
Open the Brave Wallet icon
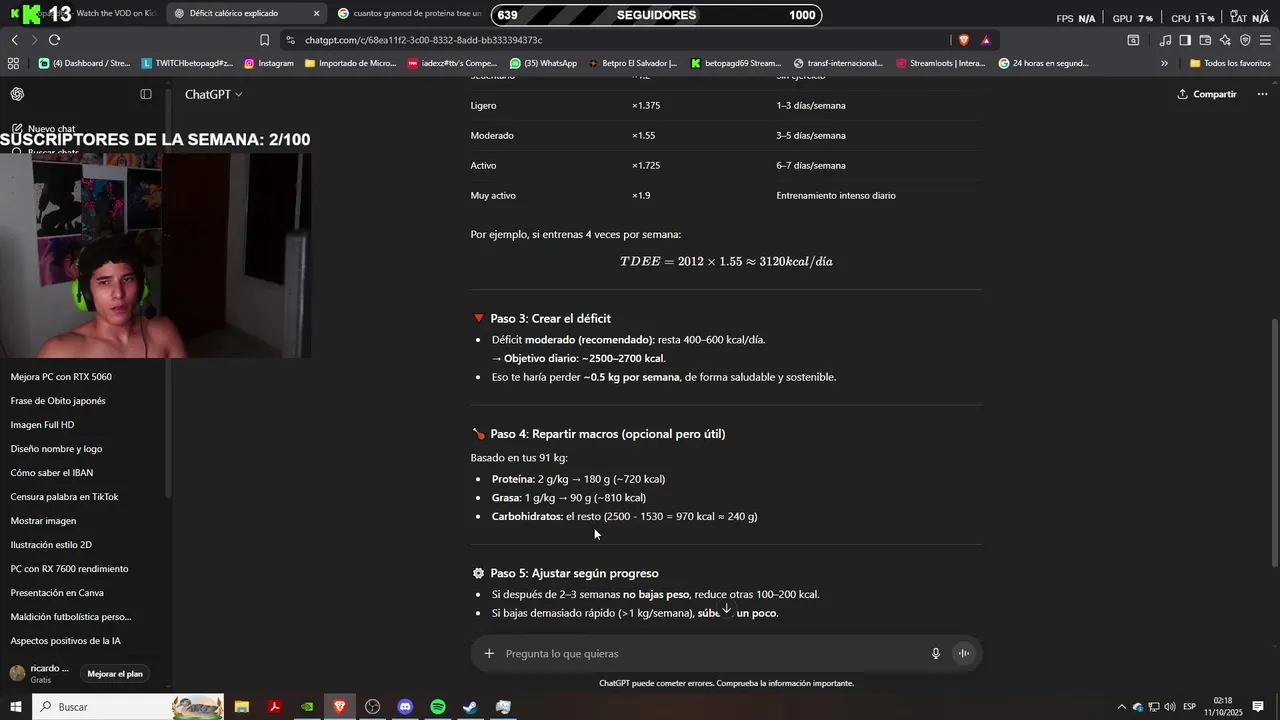click(1205, 40)
